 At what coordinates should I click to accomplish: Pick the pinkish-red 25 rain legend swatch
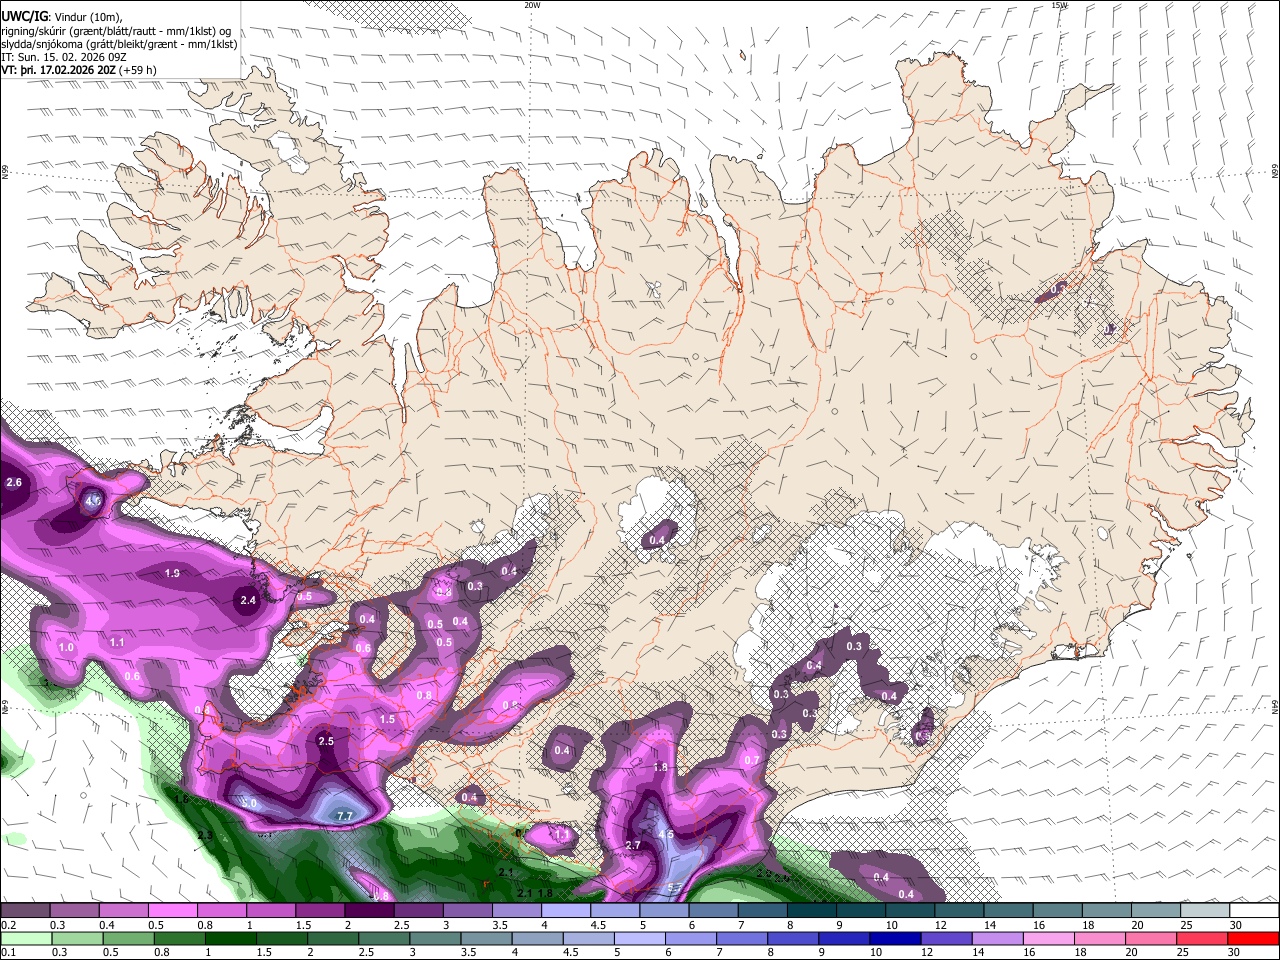click(x=1203, y=938)
